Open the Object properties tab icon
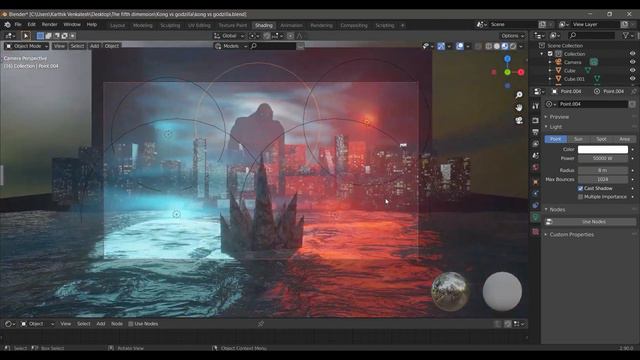640x360 pixels. (536, 182)
